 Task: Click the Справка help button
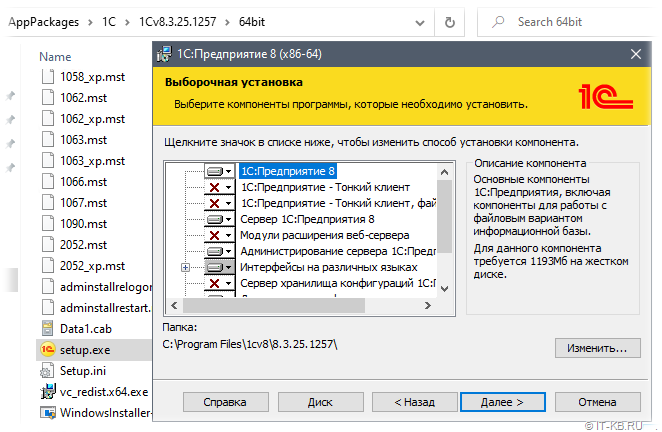225,402
